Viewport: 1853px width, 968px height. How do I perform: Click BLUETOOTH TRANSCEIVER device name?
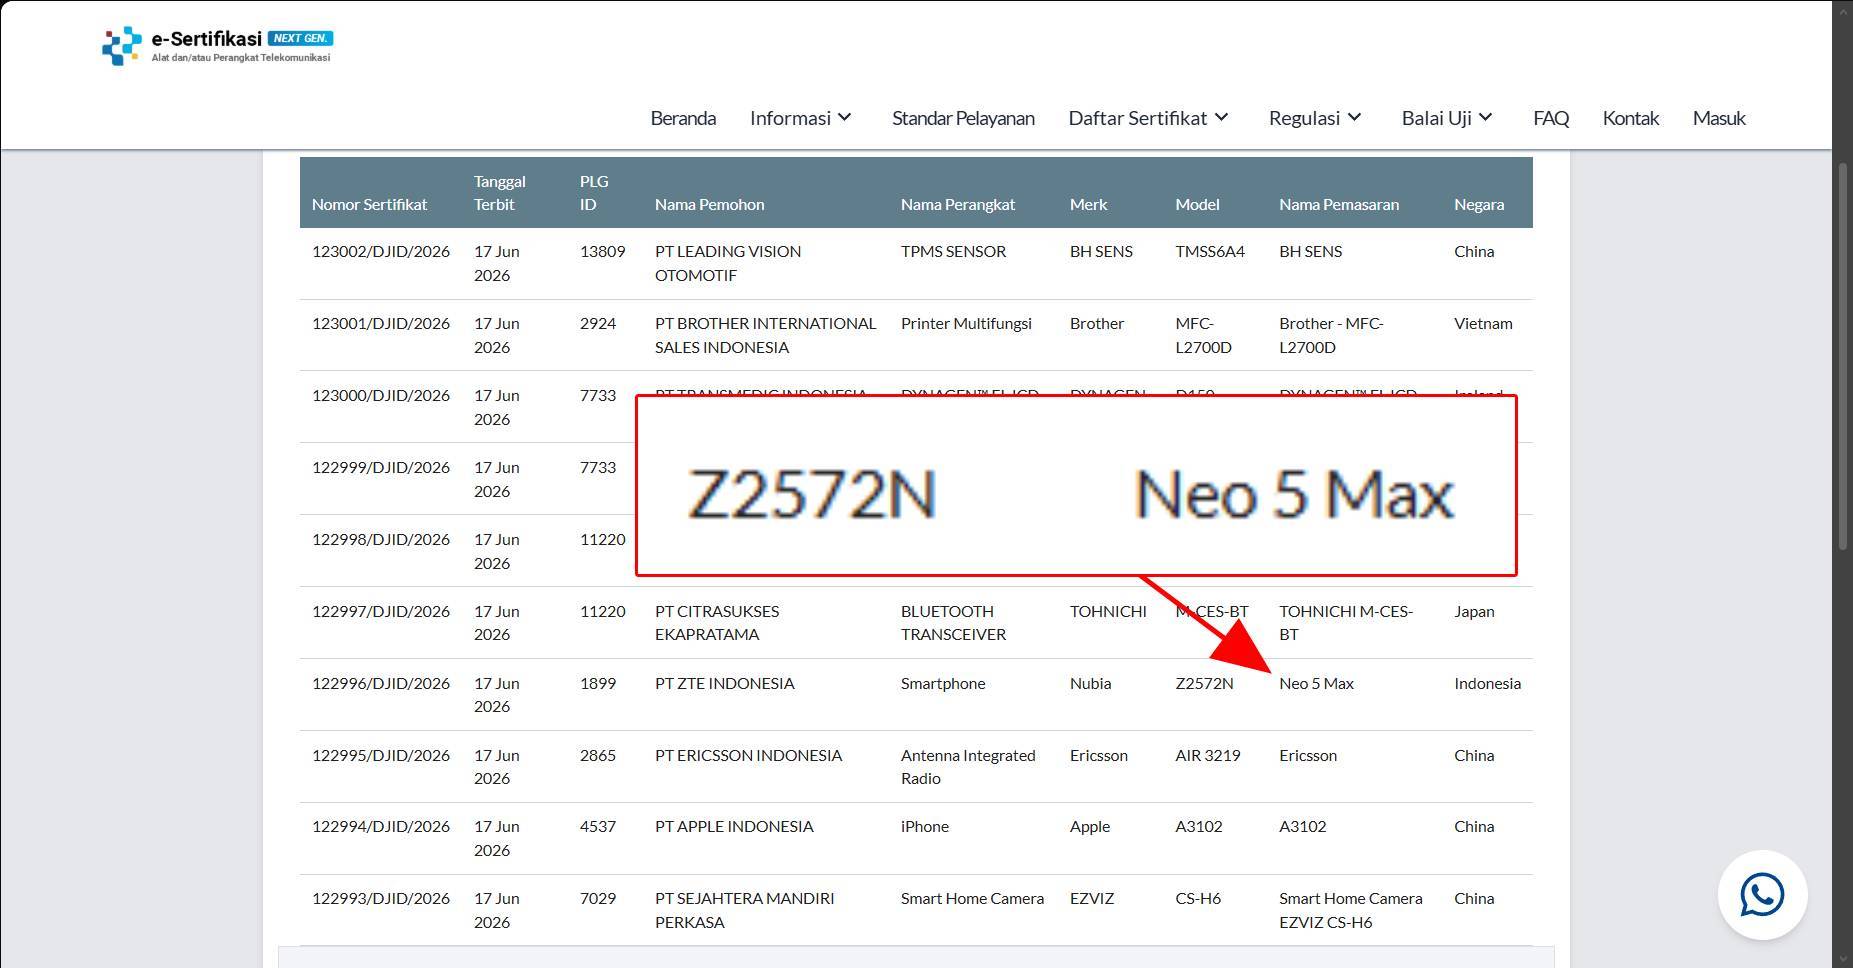click(x=953, y=622)
